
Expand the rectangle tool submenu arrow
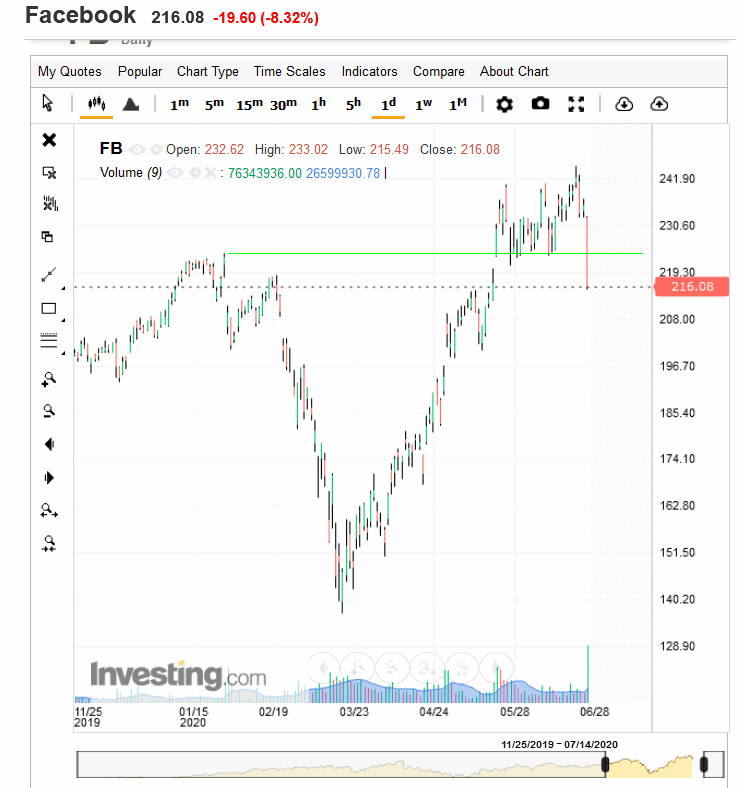coord(63,320)
